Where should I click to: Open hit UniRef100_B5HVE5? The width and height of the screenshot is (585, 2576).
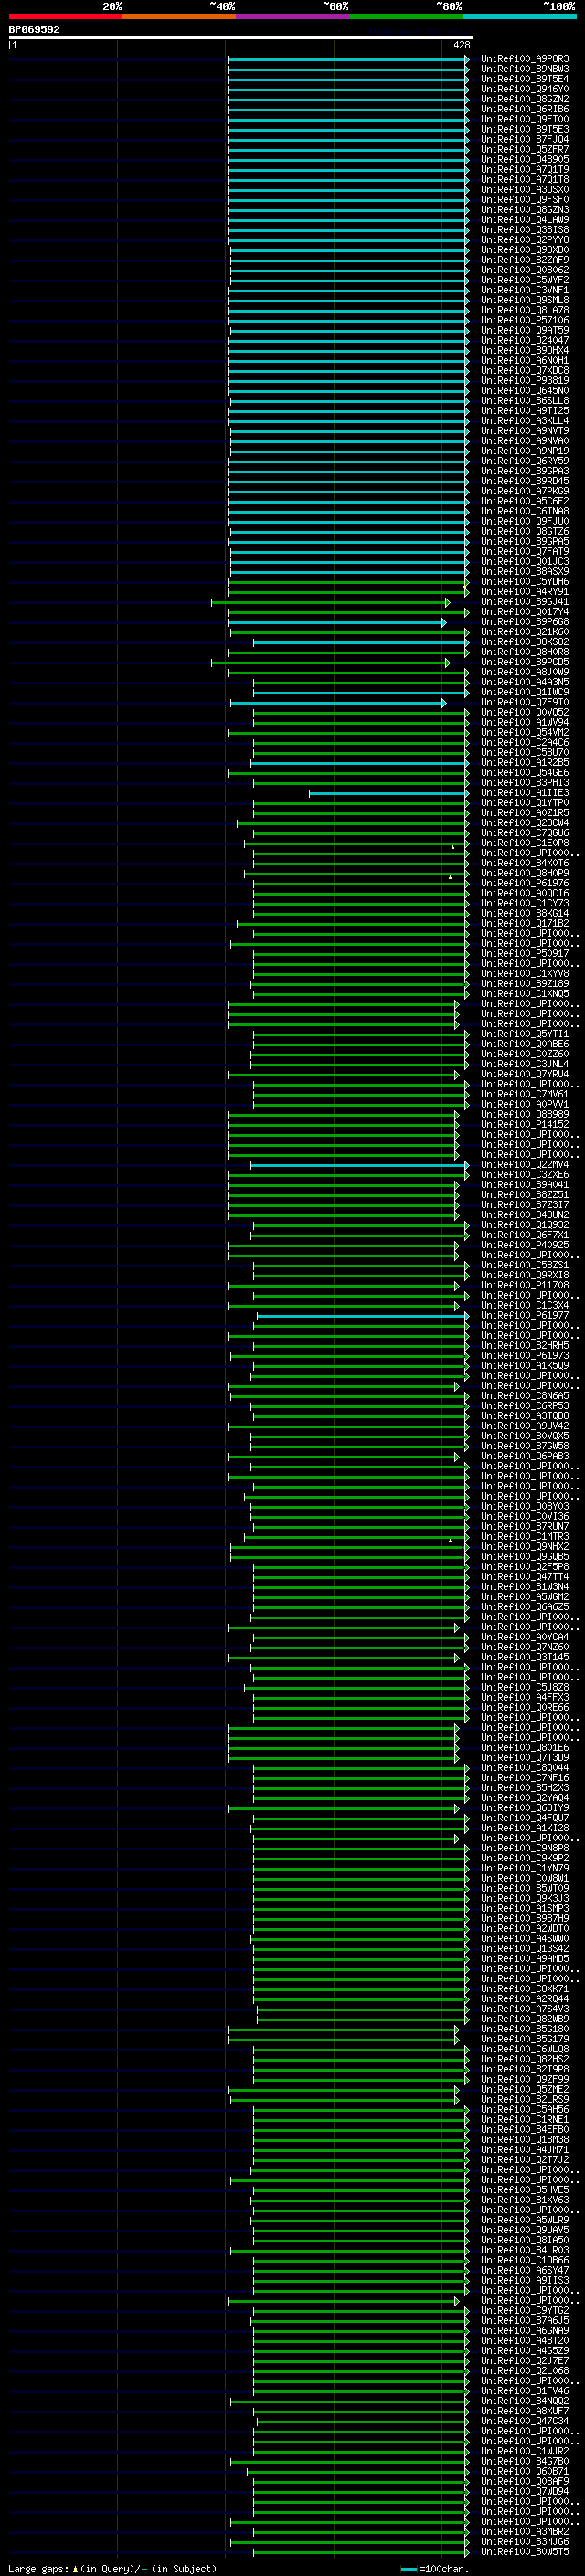pyautogui.click(x=524, y=2190)
